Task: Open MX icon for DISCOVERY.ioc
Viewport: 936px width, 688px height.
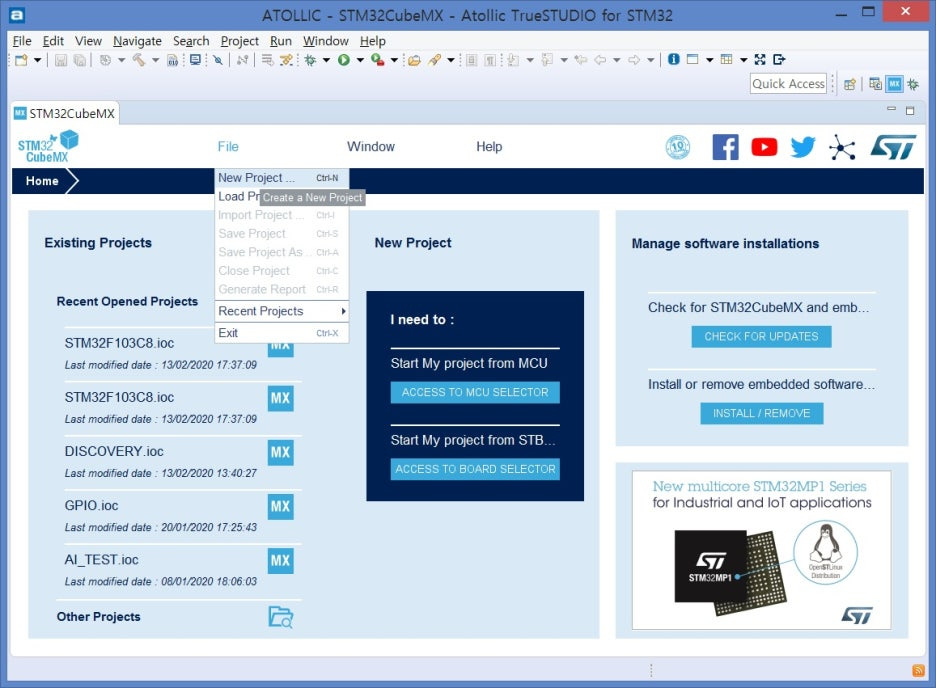Action: pos(281,452)
